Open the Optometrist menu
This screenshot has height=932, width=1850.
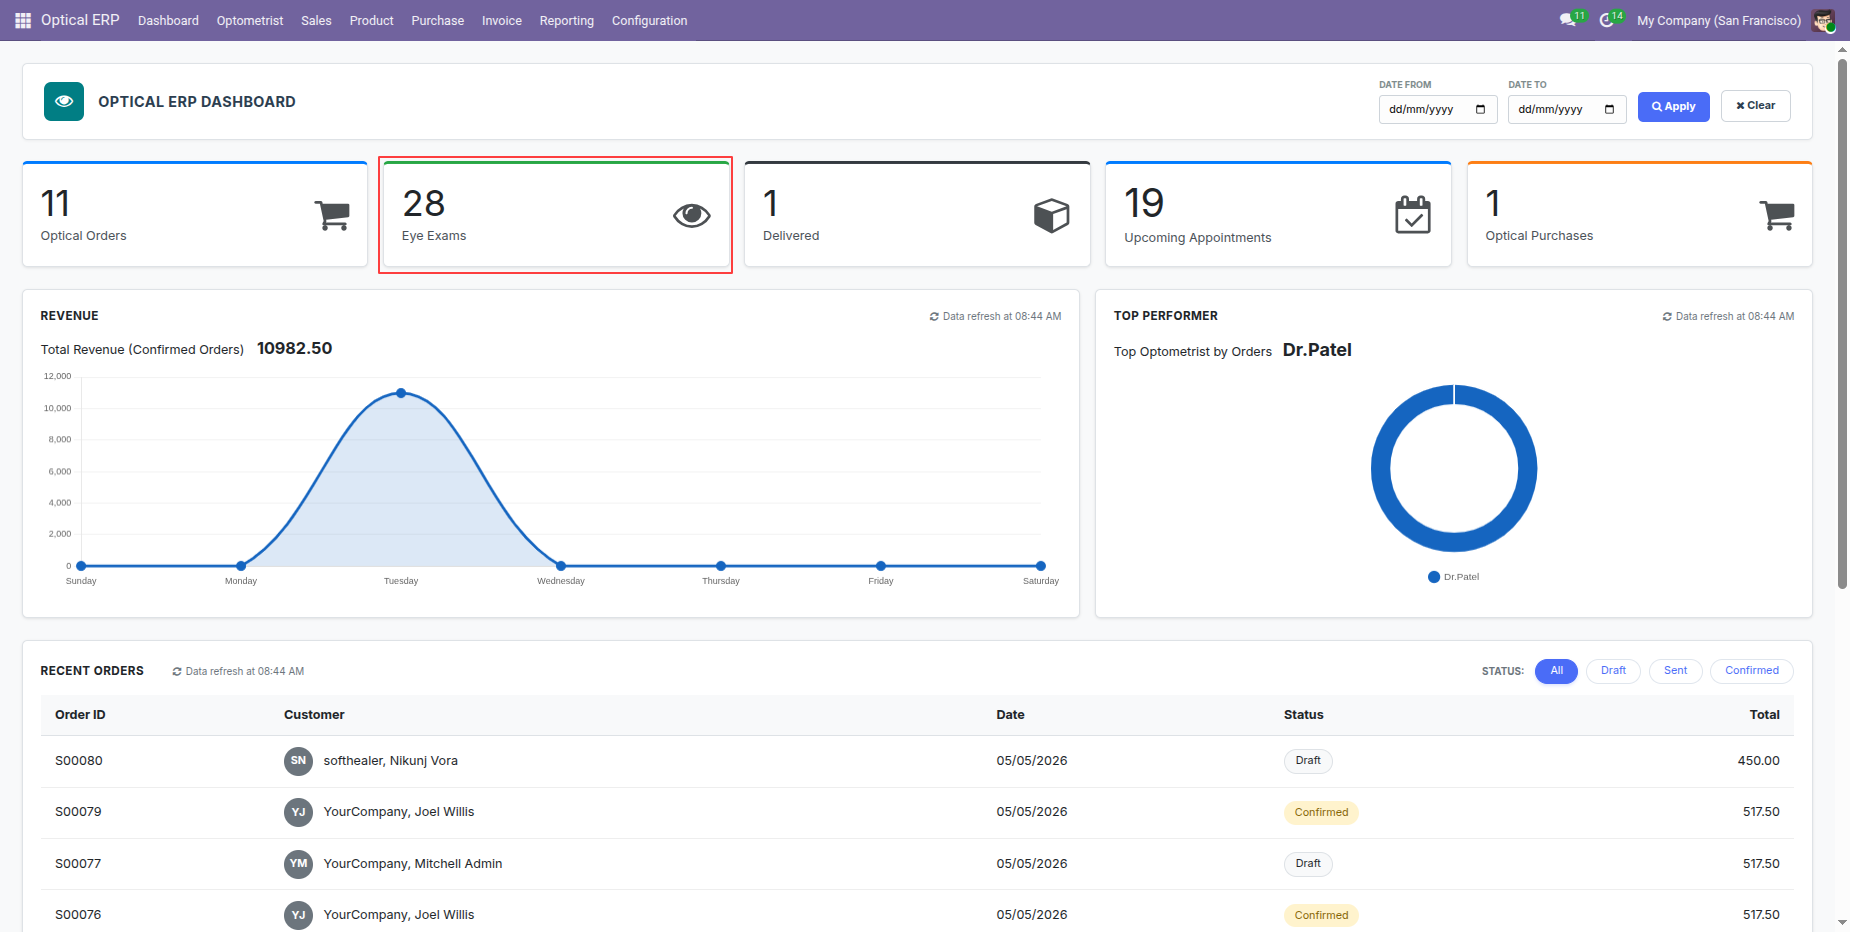pyautogui.click(x=250, y=20)
